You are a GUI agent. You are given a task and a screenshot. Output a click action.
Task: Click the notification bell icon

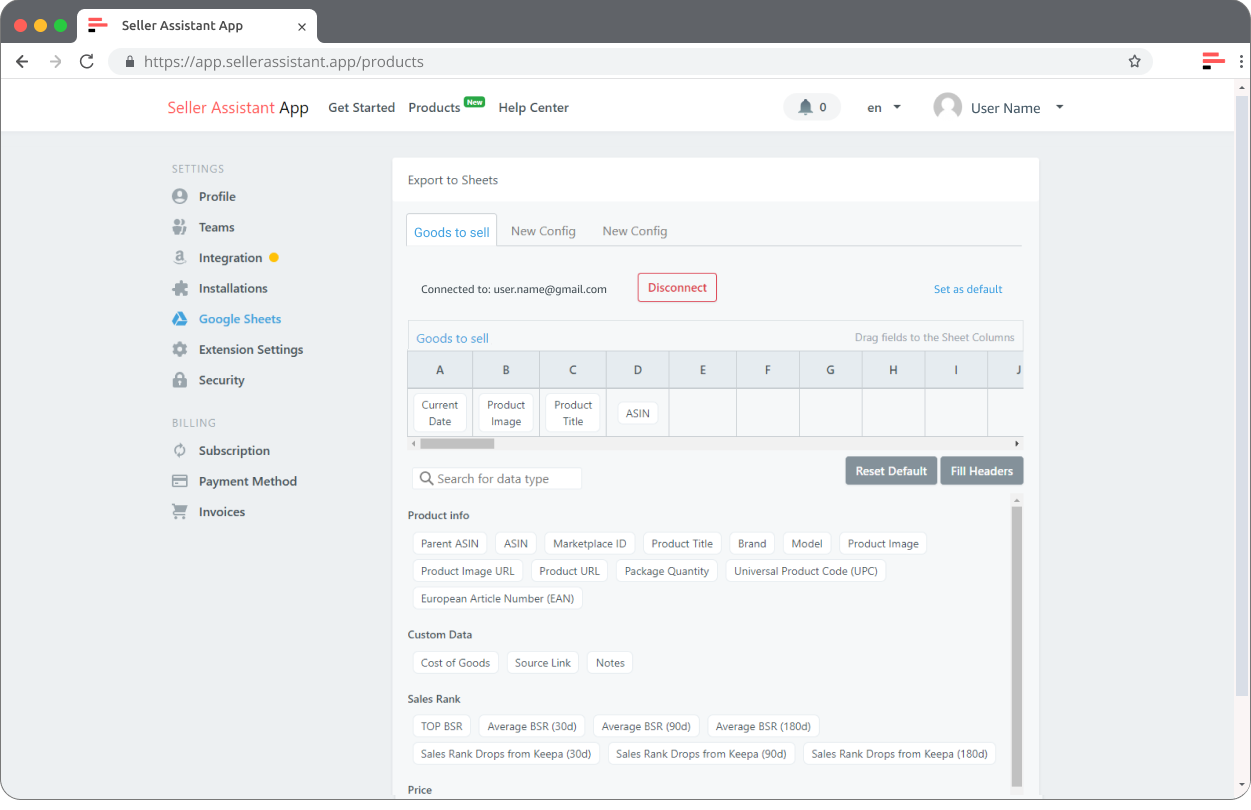tap(805, 106)
